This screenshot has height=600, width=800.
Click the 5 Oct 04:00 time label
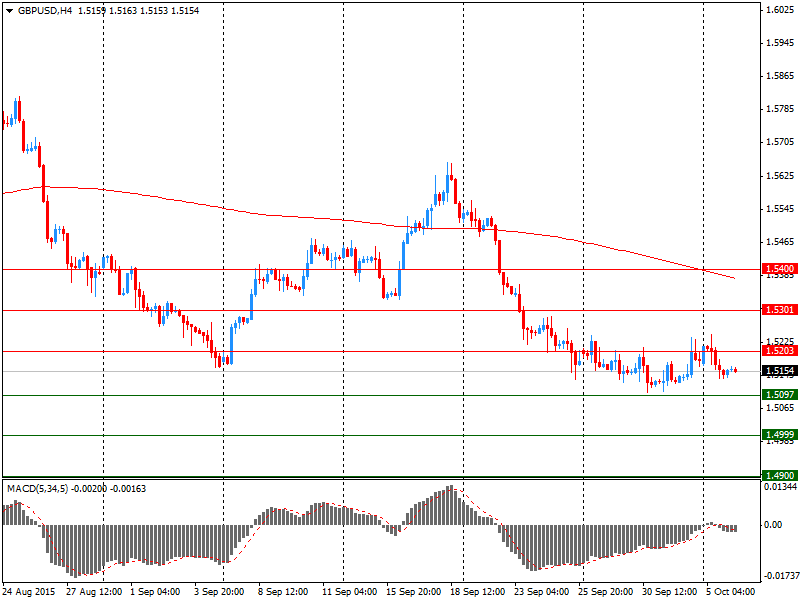730,592
